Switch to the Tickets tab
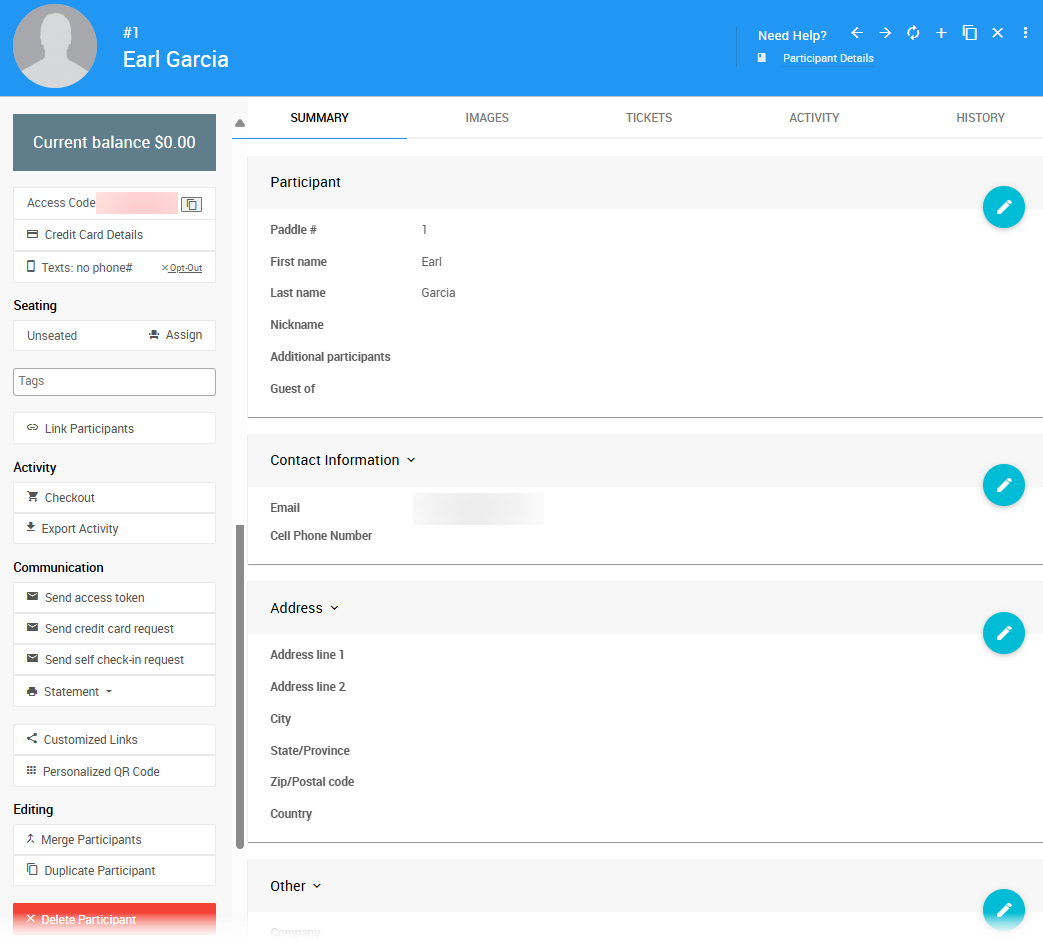 (x=649, y=118)
